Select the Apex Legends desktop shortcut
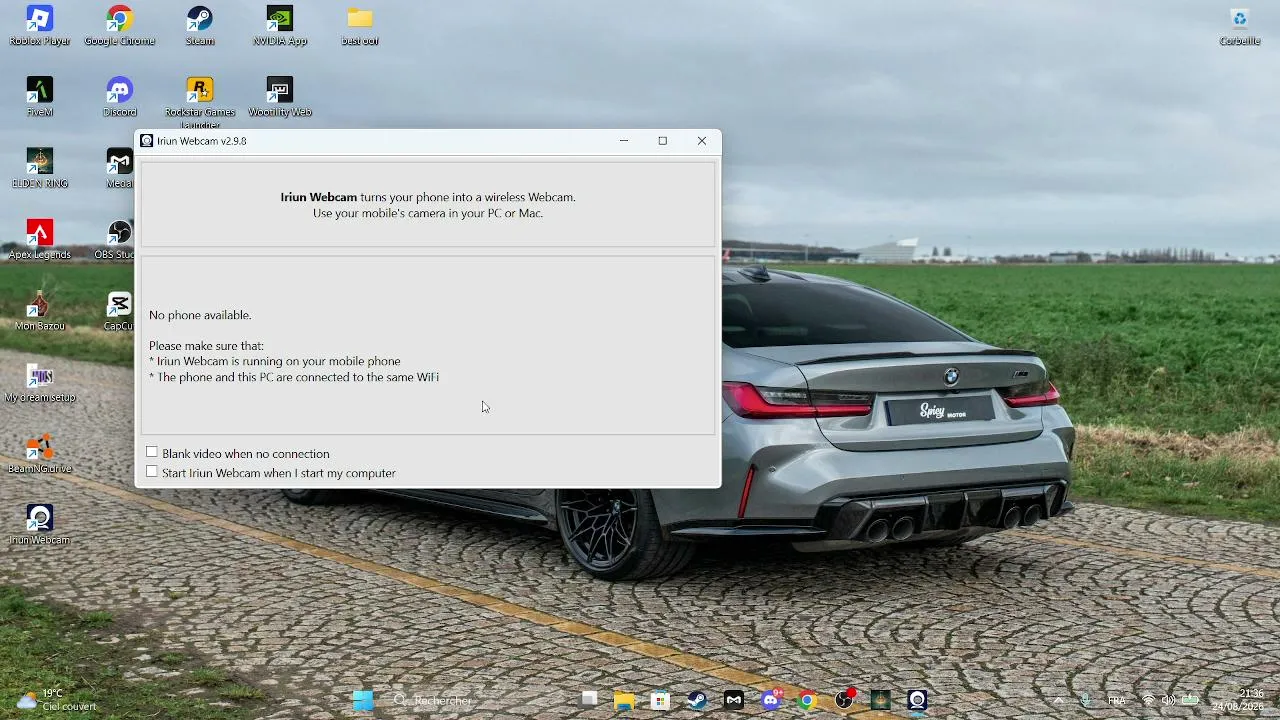Screen dimensions: 1280x720 click(40, 240)
